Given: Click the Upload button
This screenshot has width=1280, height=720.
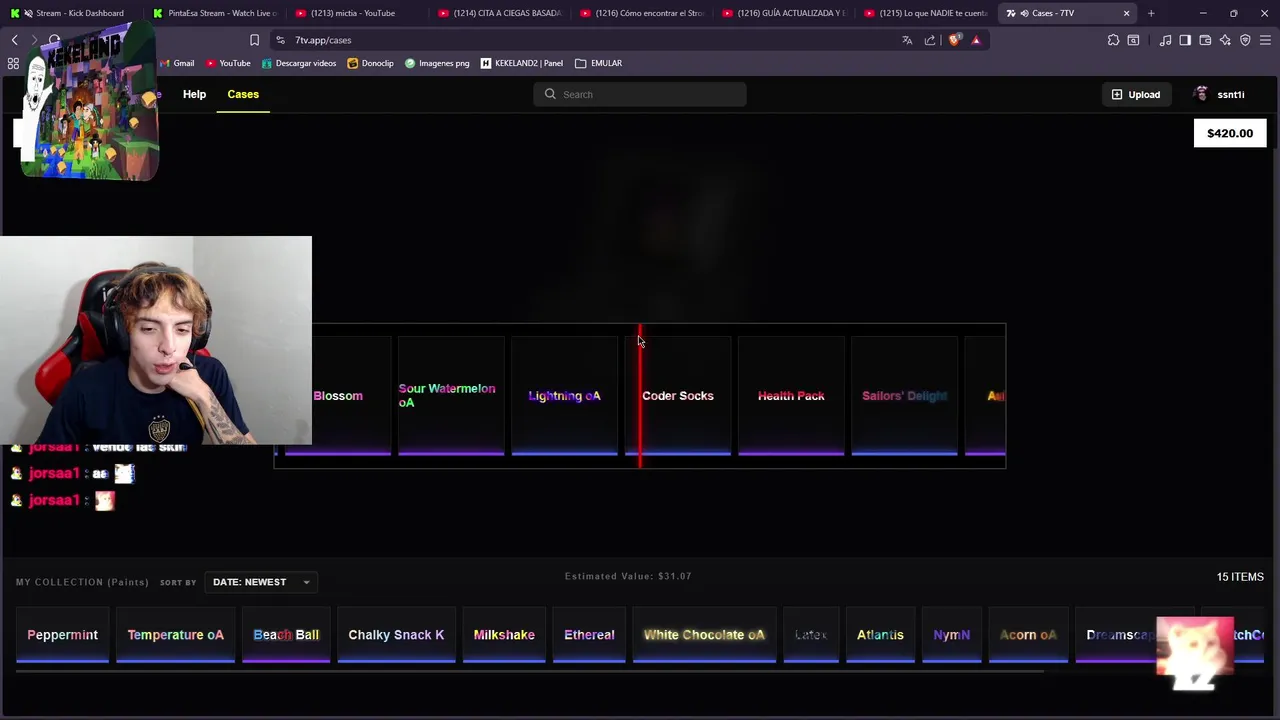Looking at the screenshot, I should click(x=1136, y=94).
